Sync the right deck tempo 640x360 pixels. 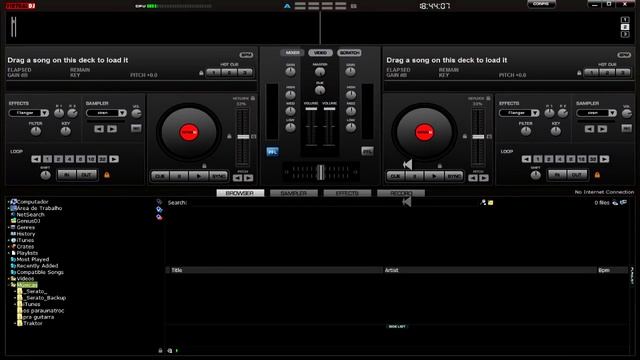(x=453, y=176)
